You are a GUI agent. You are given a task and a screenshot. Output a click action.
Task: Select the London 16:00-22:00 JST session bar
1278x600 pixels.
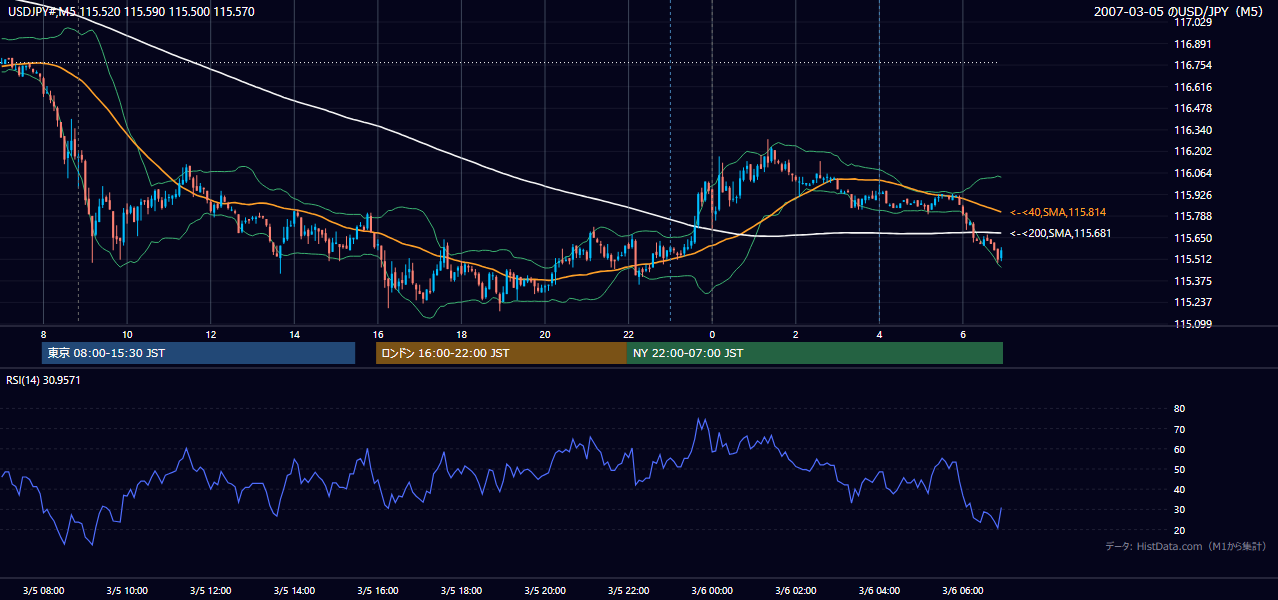[x=501, y=353]
